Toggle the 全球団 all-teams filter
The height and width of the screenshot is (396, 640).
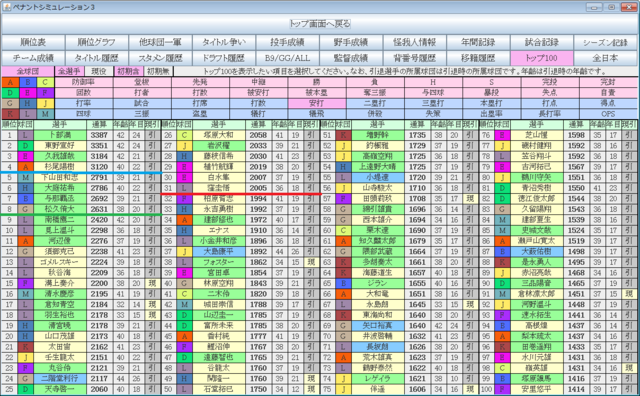pyautogui.click(x=28, y=71)
